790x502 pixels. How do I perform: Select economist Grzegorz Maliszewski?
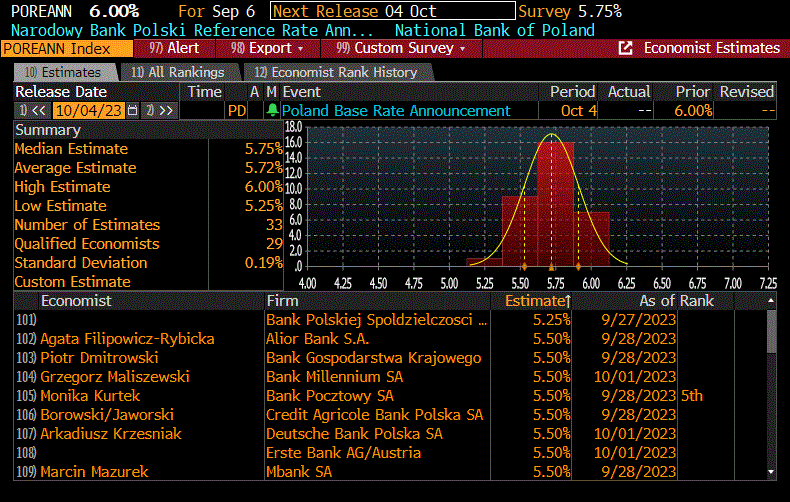(115, 376)
